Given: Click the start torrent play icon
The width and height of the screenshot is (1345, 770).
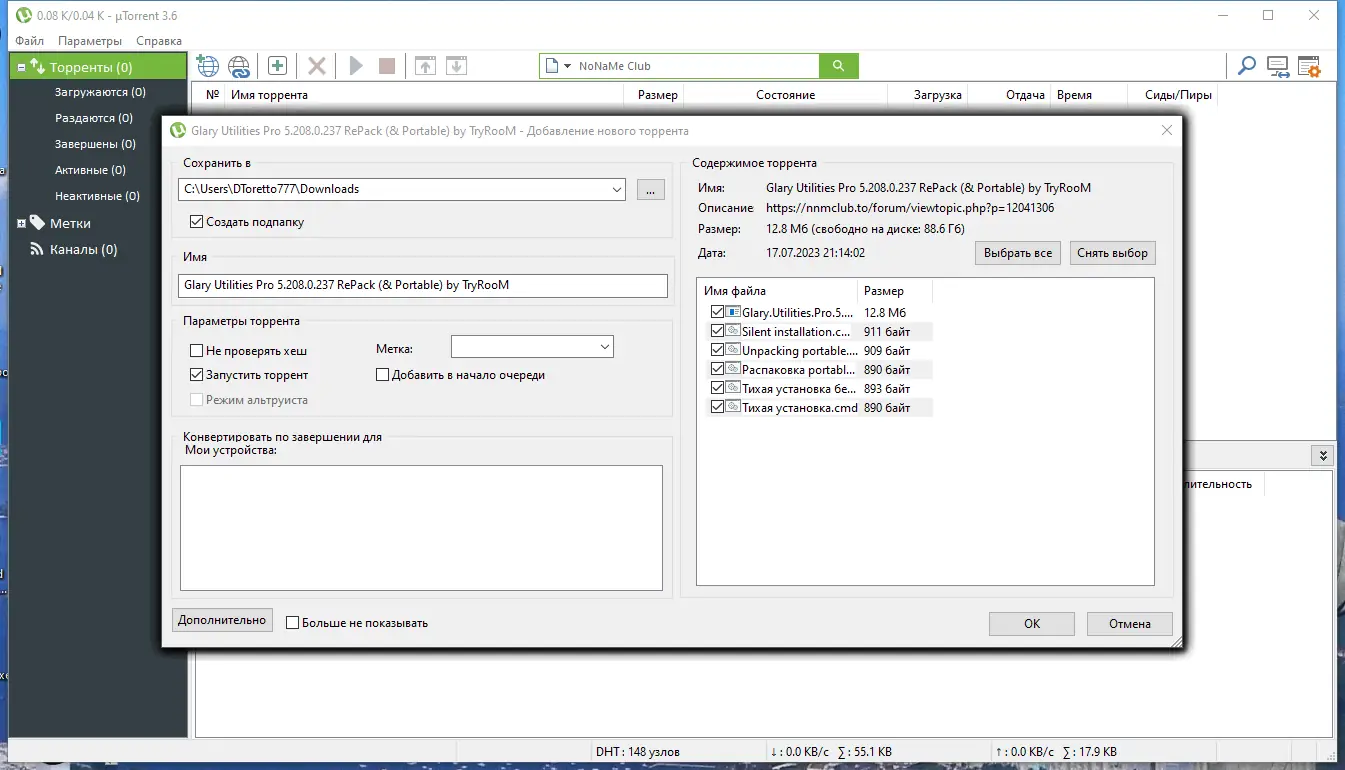Looking at the screenshot, I should [356, 66].
